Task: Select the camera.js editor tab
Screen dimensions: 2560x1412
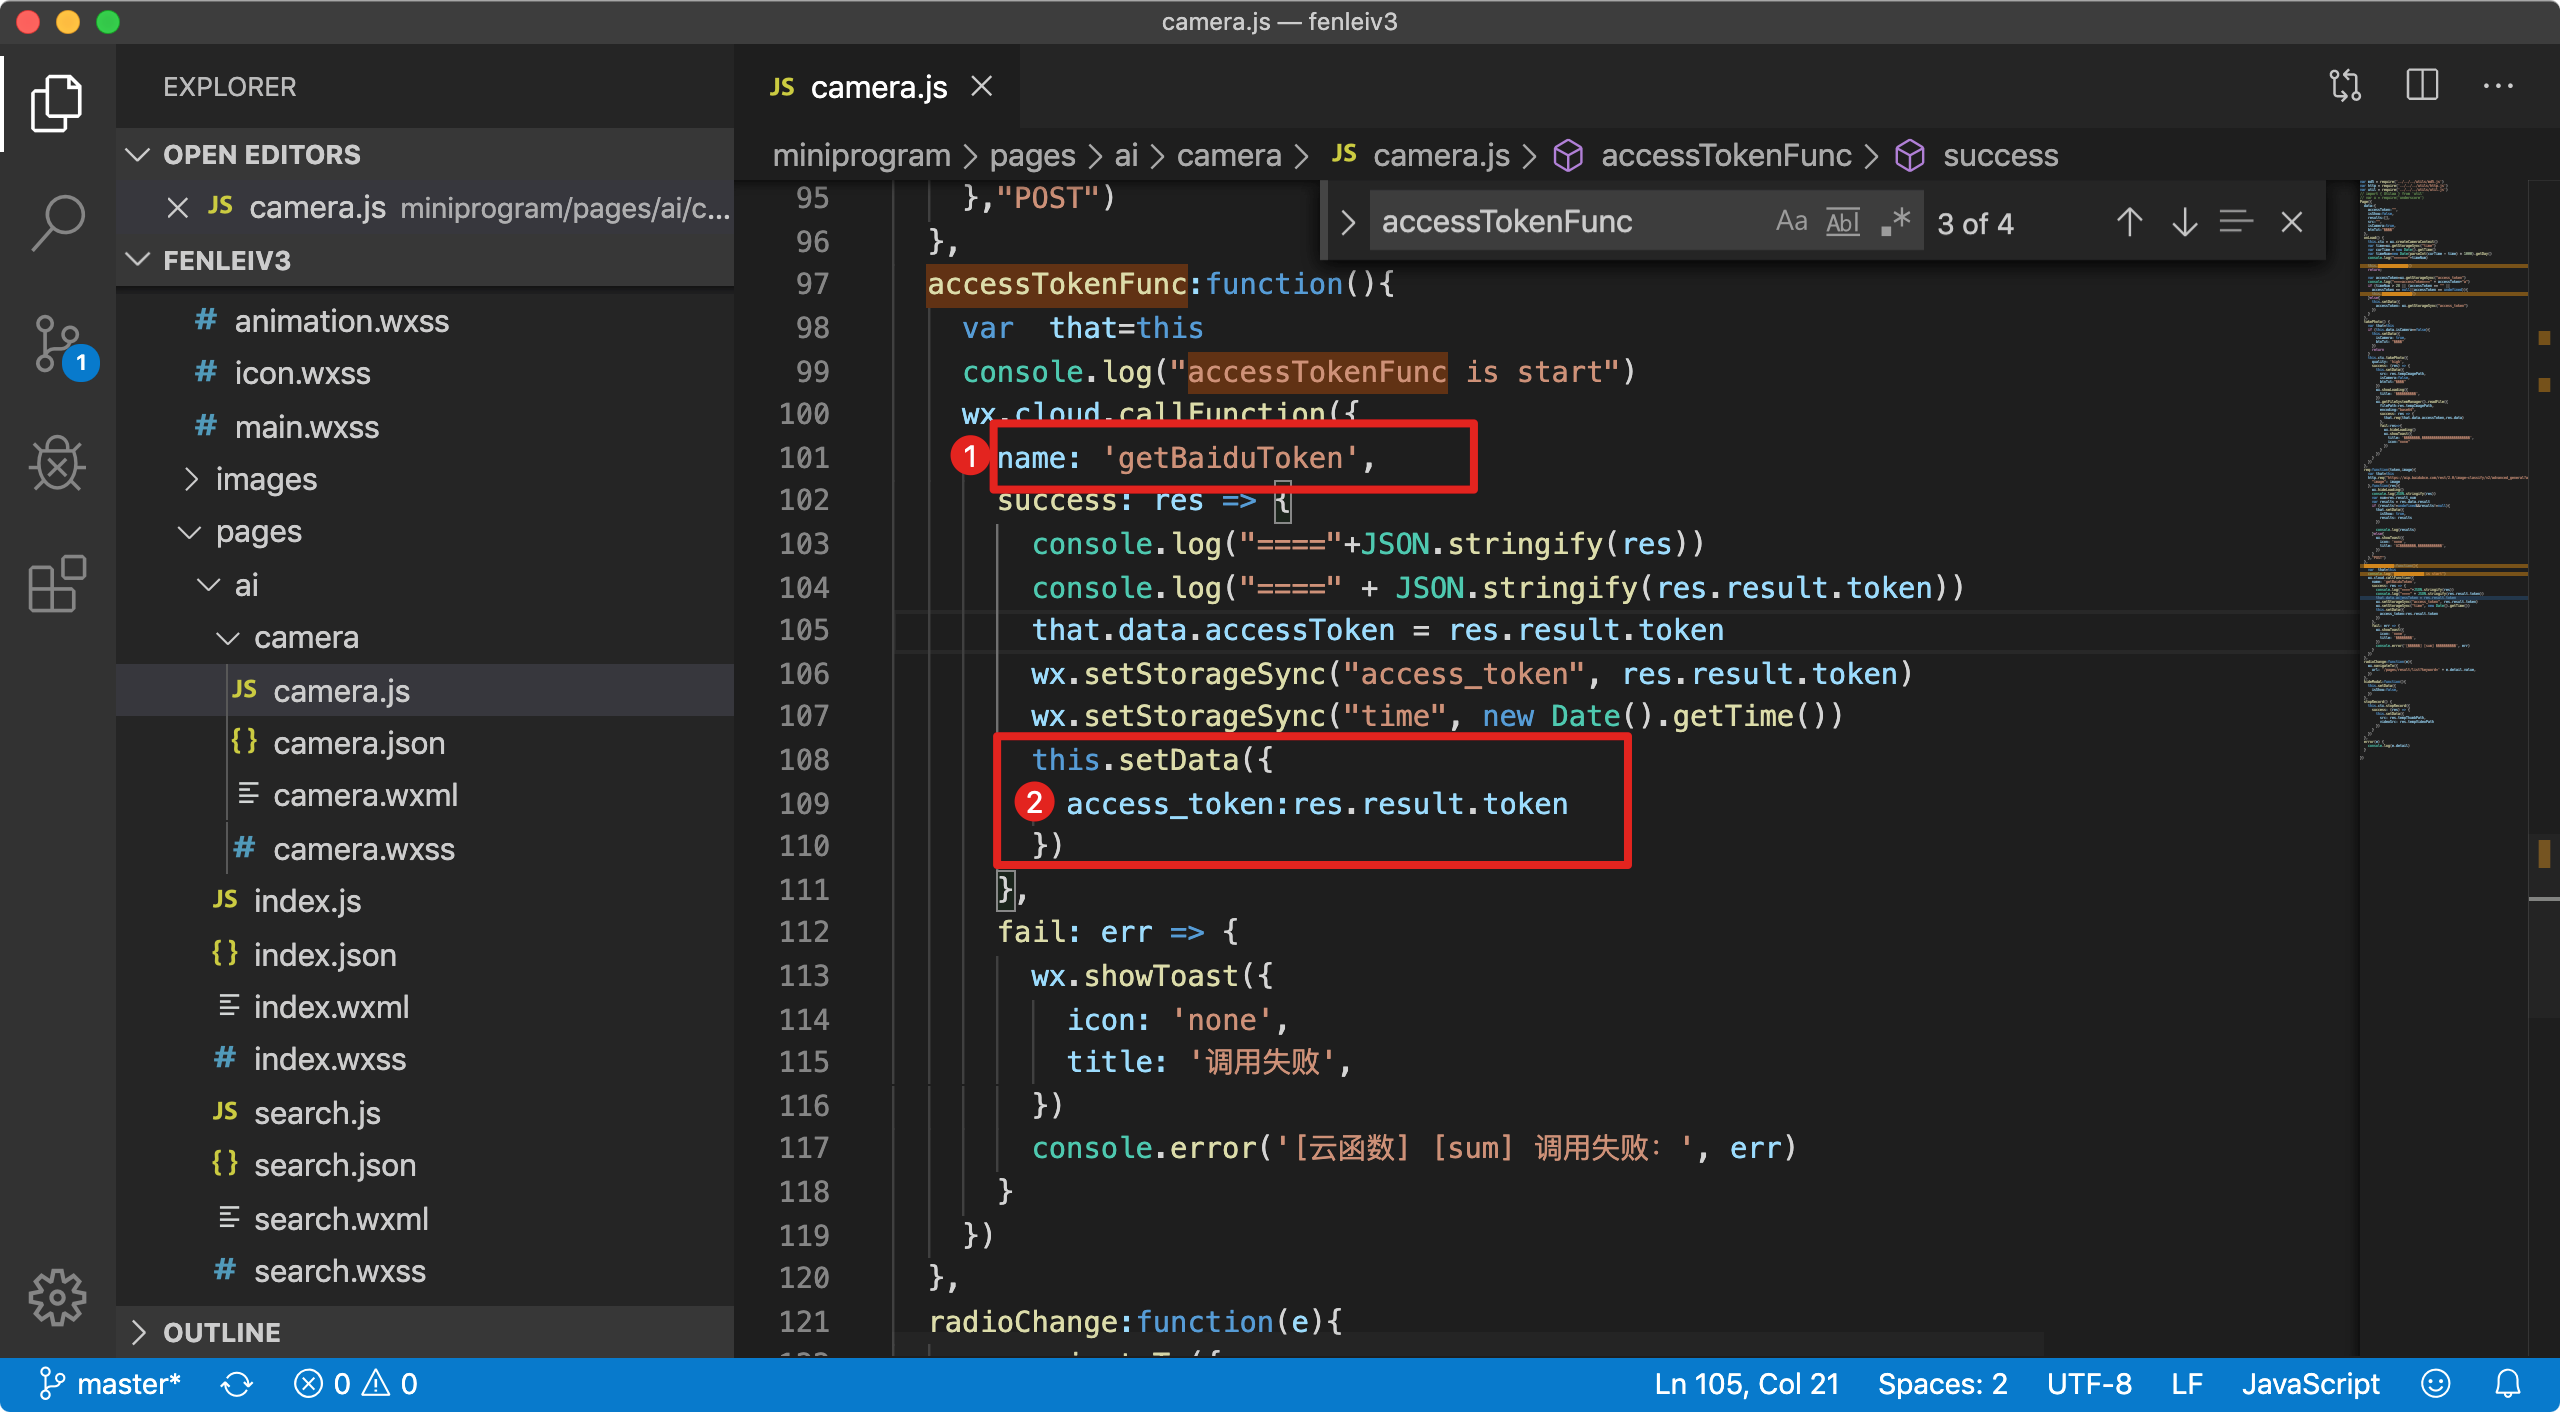Action: click(877, 88)
